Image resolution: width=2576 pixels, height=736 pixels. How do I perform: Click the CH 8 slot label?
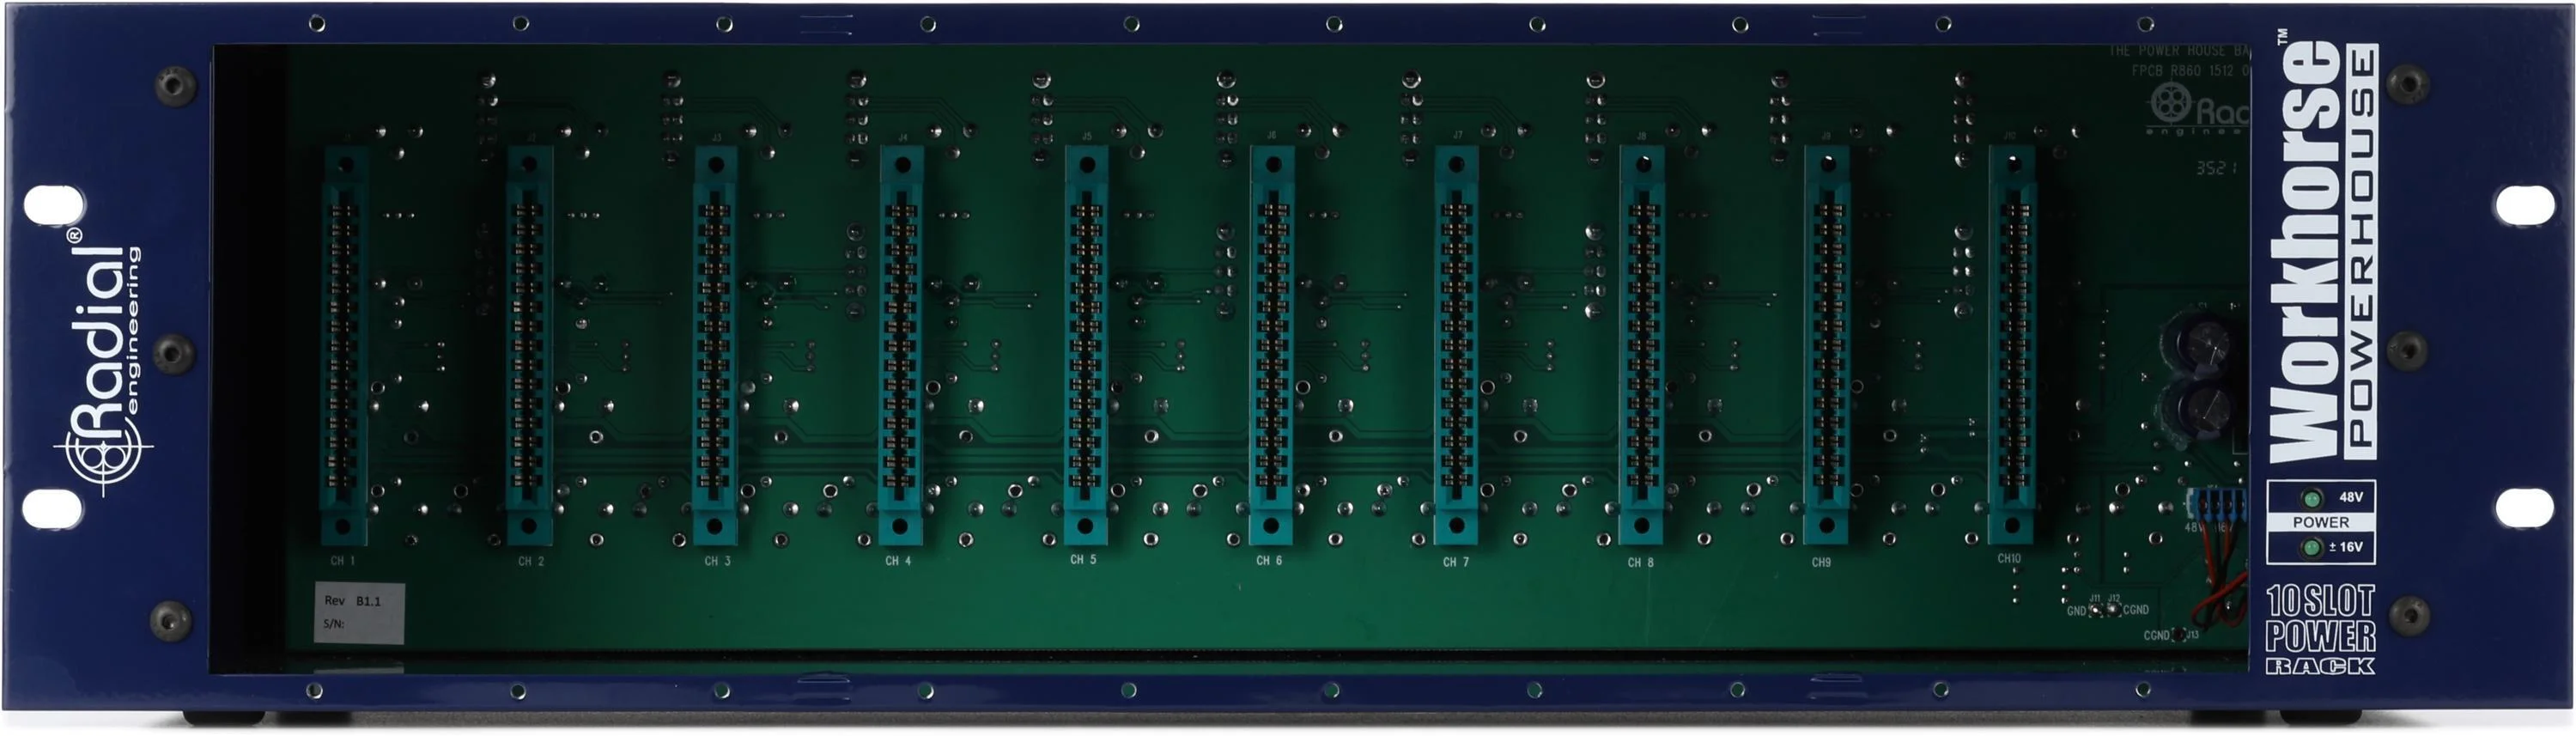coord(1640,562)
